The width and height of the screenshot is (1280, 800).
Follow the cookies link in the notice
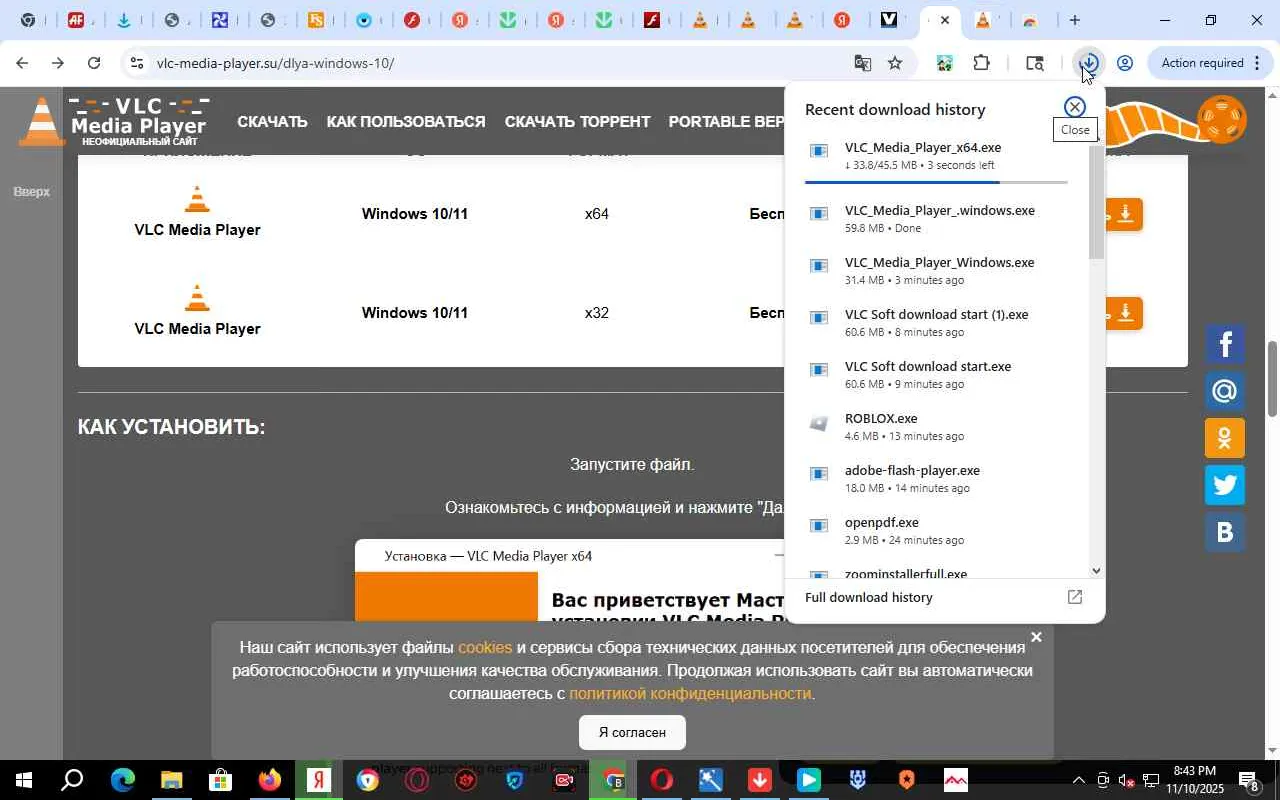(x=485, y=647)
